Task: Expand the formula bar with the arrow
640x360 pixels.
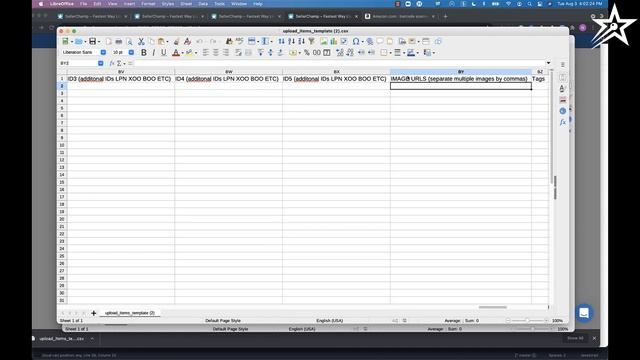Action: click(548, 63)
